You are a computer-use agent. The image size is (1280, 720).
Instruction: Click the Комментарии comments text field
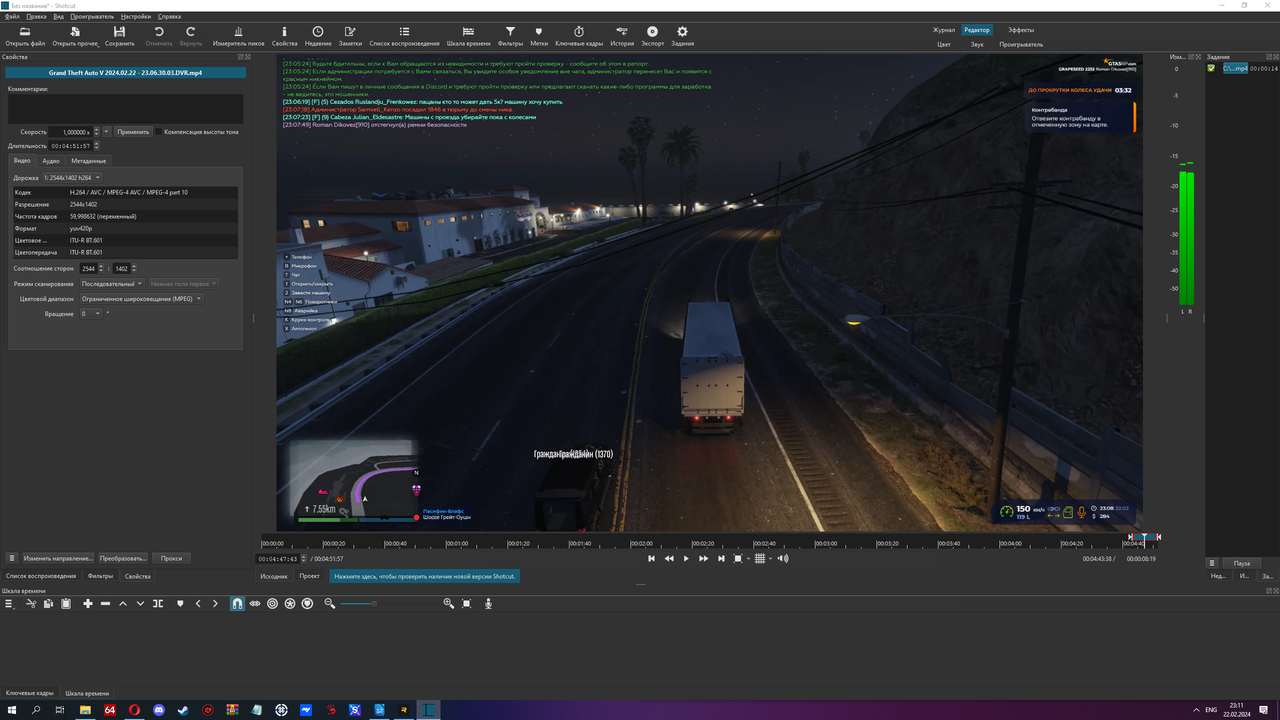[125, 109]
